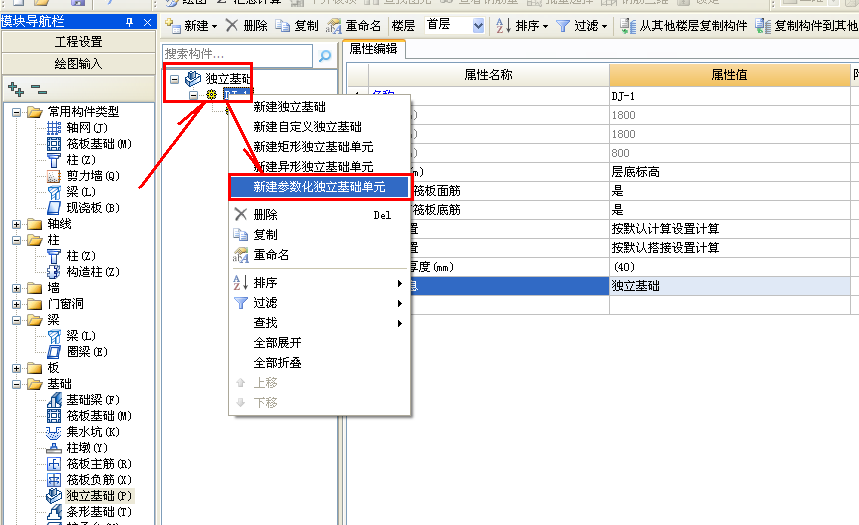The image size is (859, 525).
Task: Choose 新建异形独立基础单元 menu entry
Action: click(x=319, y=167)
